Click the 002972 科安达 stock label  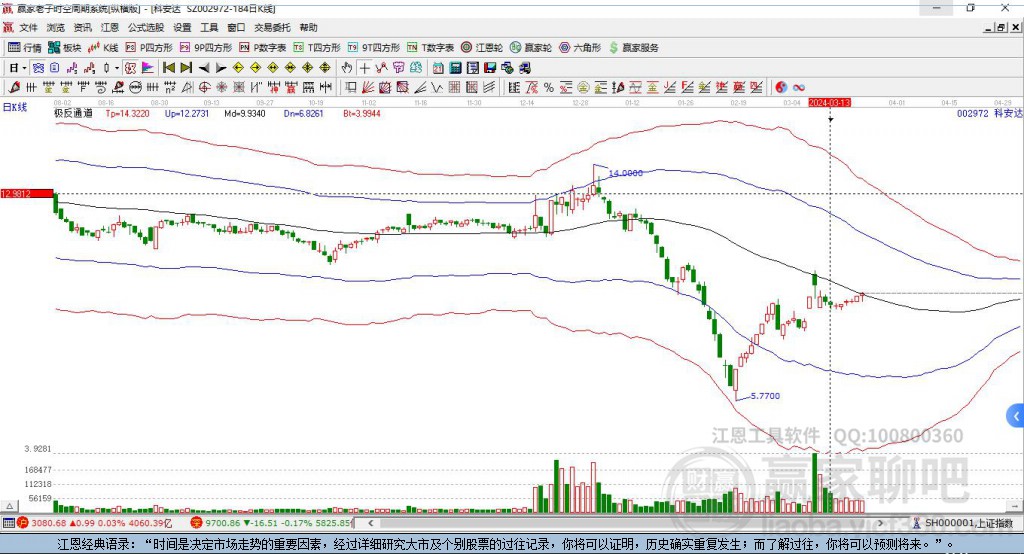989,113
